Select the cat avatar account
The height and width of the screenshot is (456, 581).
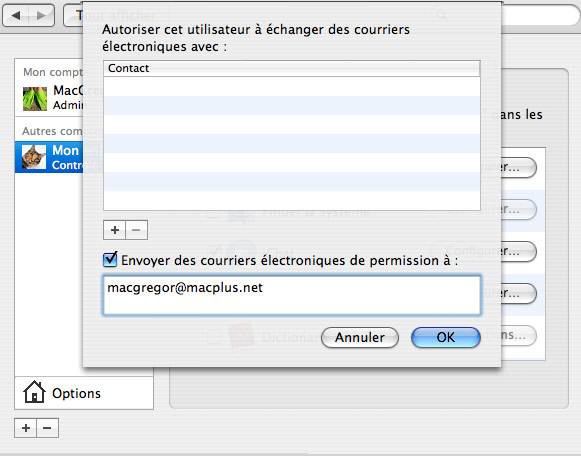point(34,157)
